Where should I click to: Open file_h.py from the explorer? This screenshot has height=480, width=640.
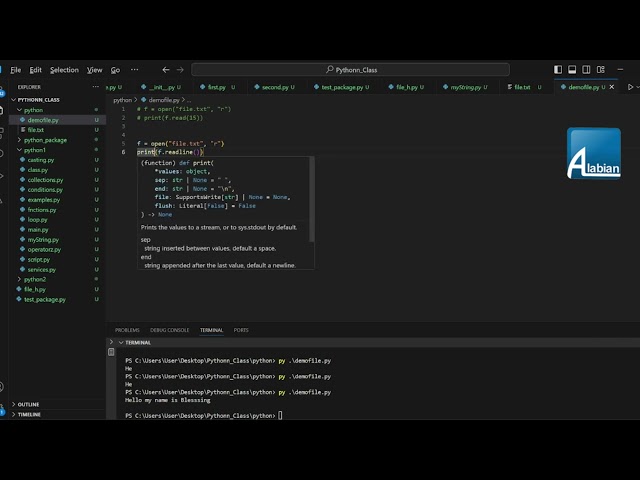click(34, 289)
